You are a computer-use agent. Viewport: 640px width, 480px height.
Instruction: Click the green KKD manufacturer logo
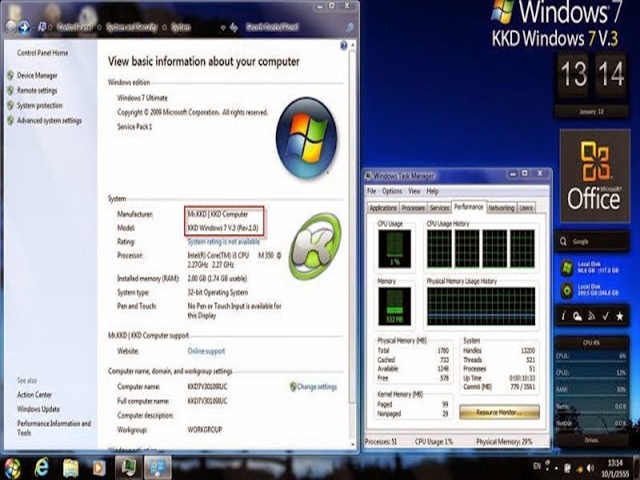click(315, 246)
